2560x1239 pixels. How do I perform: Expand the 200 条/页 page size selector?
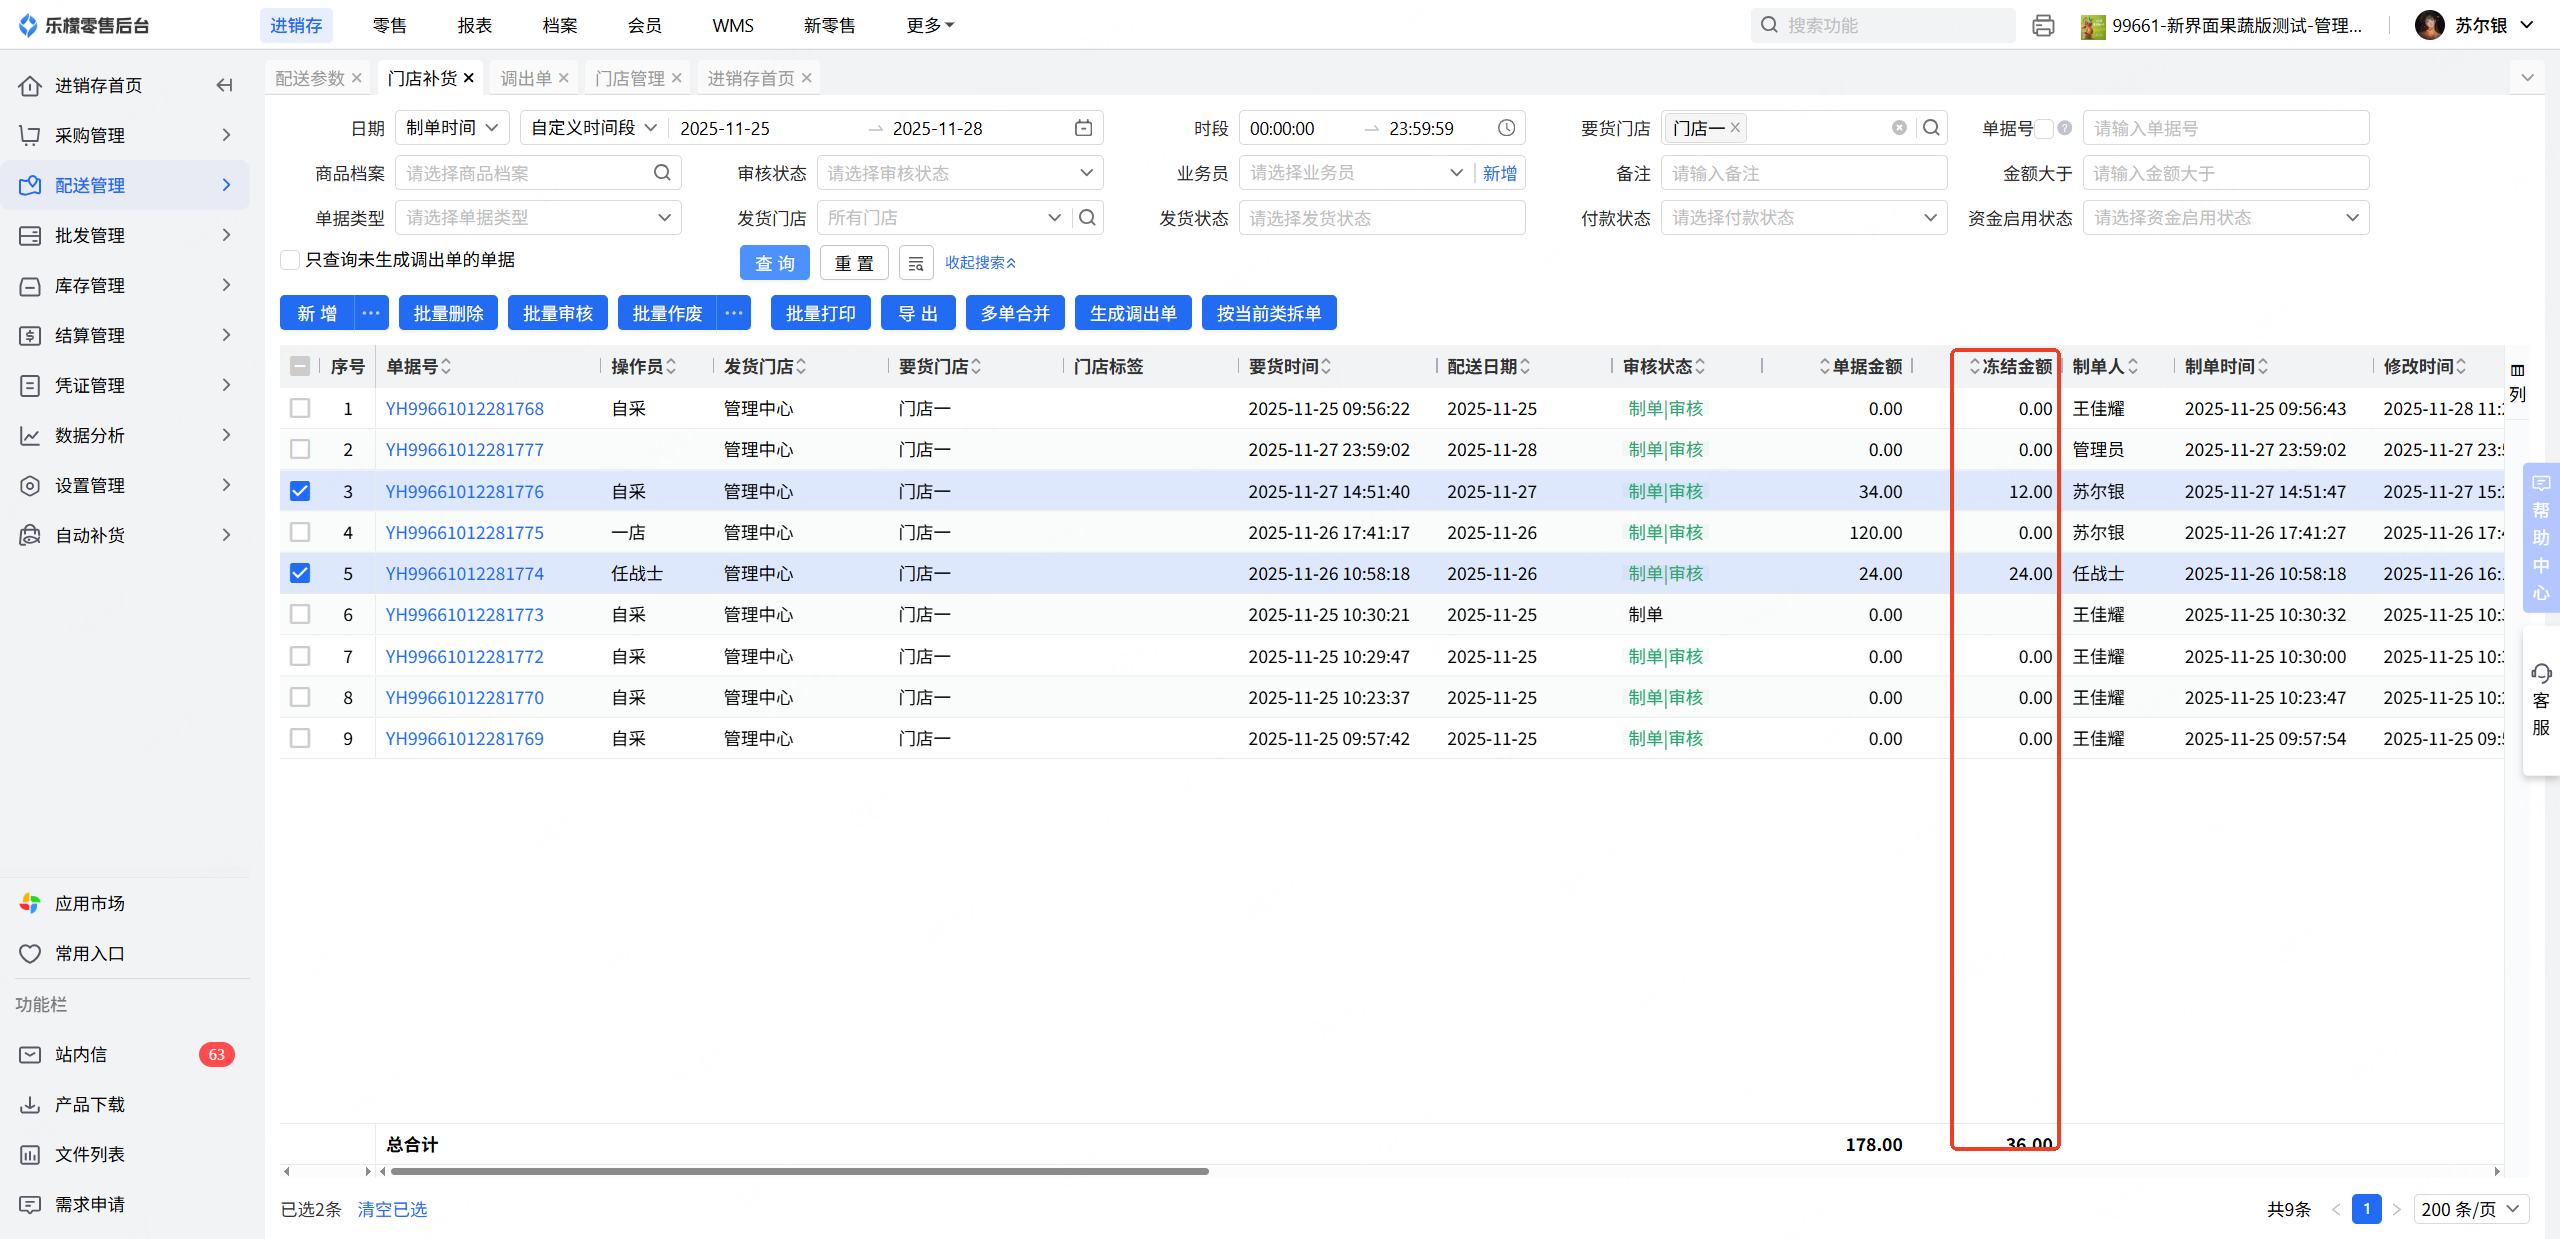tap(2470, 1209)
